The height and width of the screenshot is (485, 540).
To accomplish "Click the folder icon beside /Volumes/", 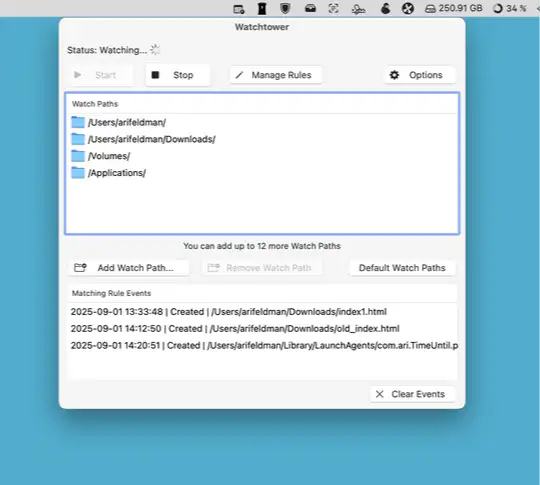I will click(78, 156).
